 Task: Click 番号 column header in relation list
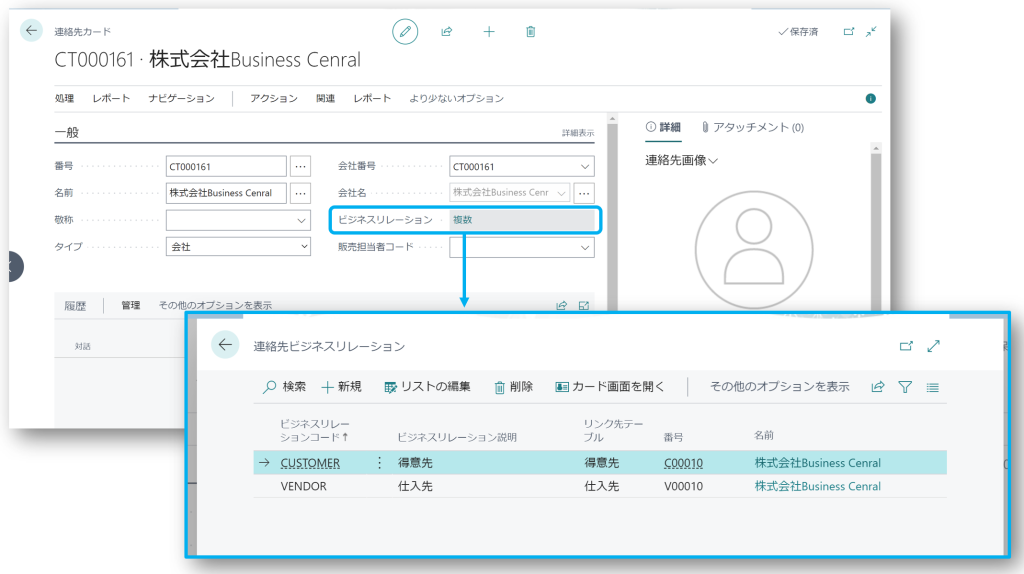(x=673, y=437)
